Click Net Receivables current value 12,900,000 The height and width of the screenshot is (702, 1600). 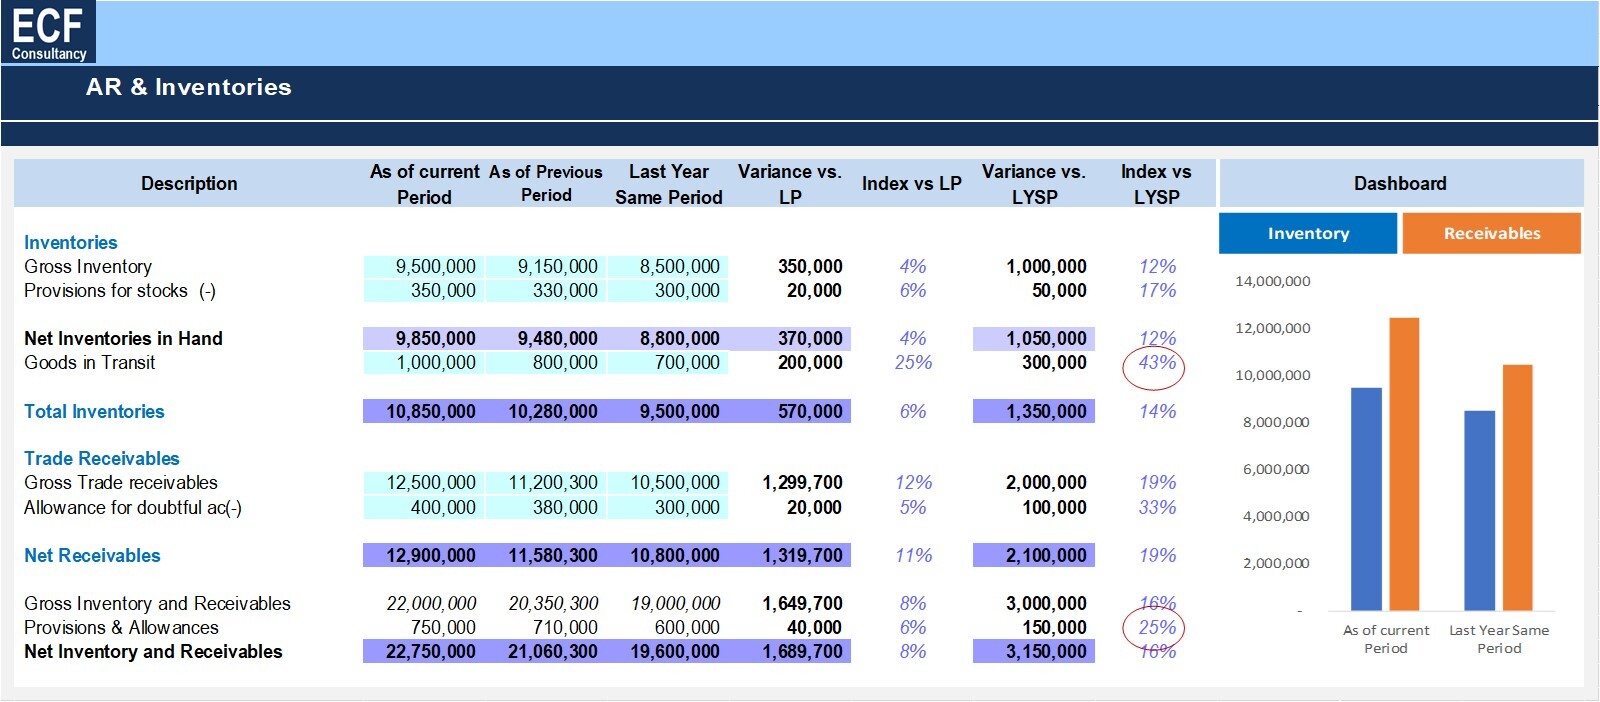(424, 555)
